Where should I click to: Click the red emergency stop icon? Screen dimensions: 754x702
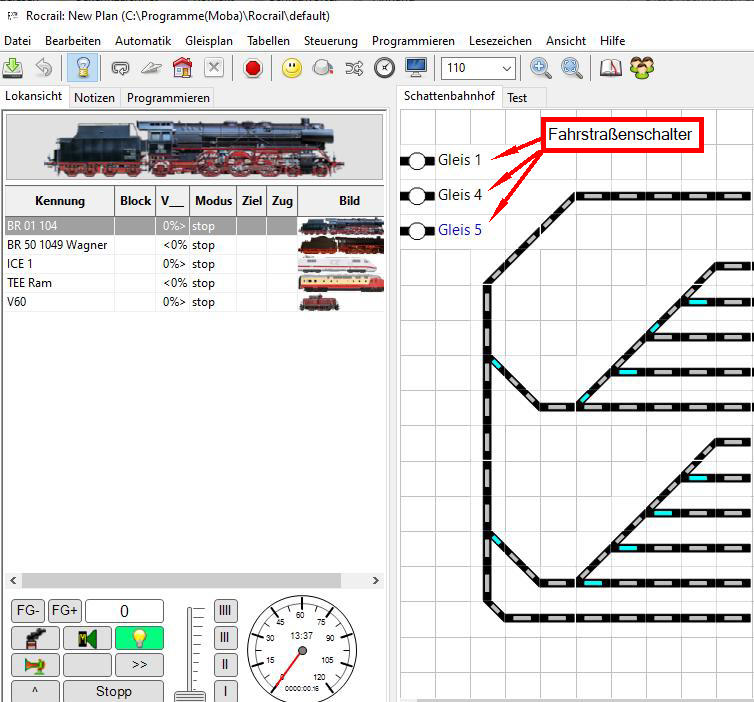(252, 68)
